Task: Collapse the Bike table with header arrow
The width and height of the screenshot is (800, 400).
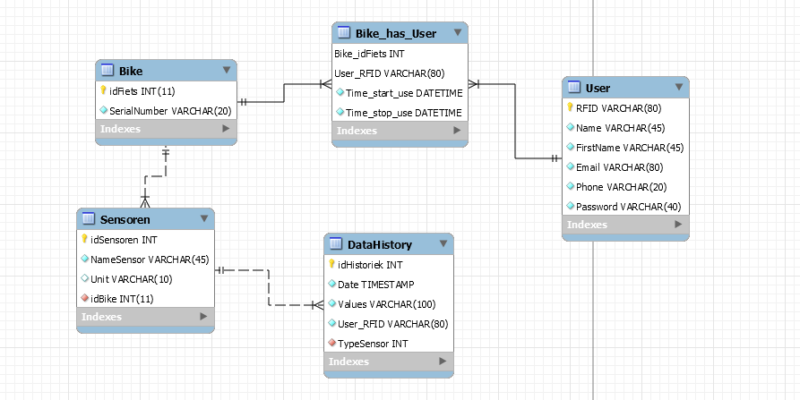Action: (x=226, y=70)
